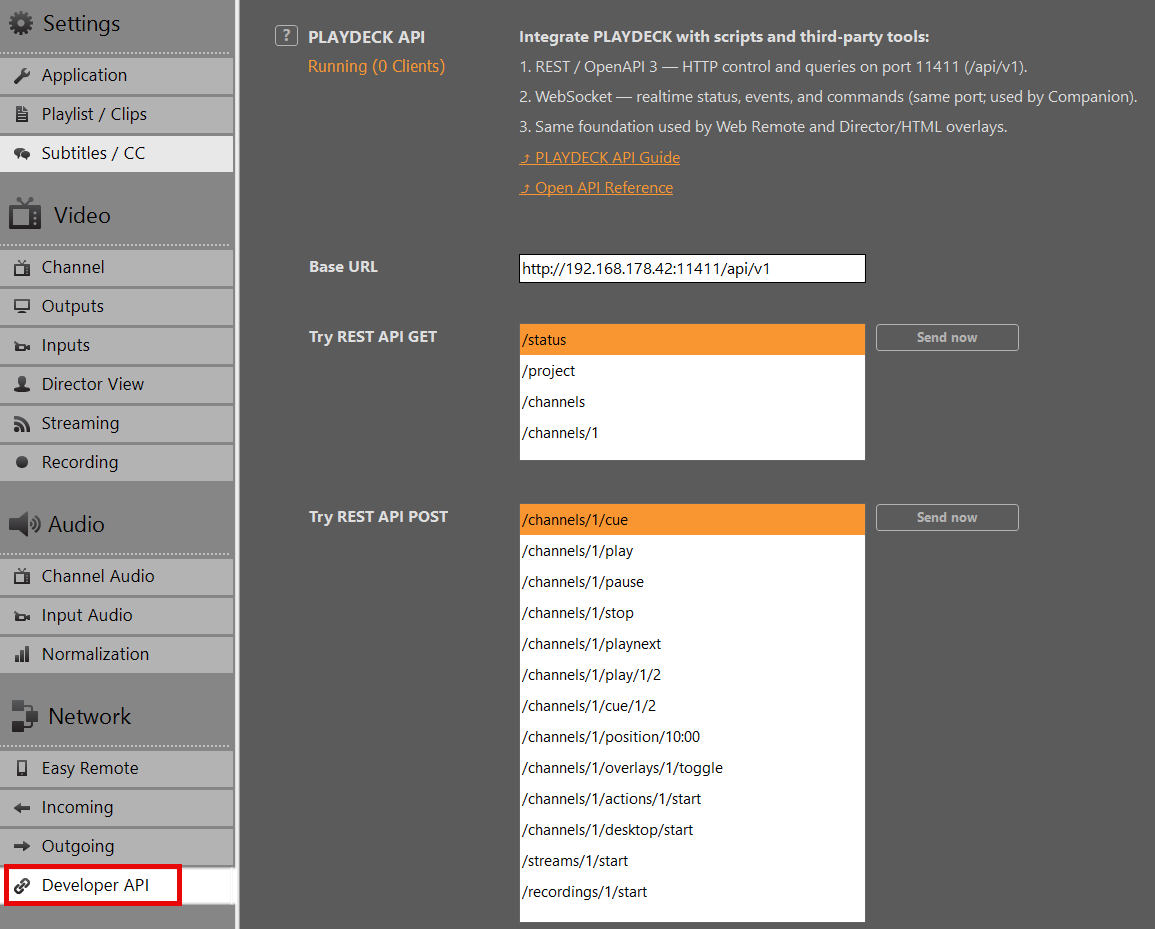The height and width of the screenshot is (929, 1155).
Task: Select /channels/1 in the GET list
Action: 692,432
